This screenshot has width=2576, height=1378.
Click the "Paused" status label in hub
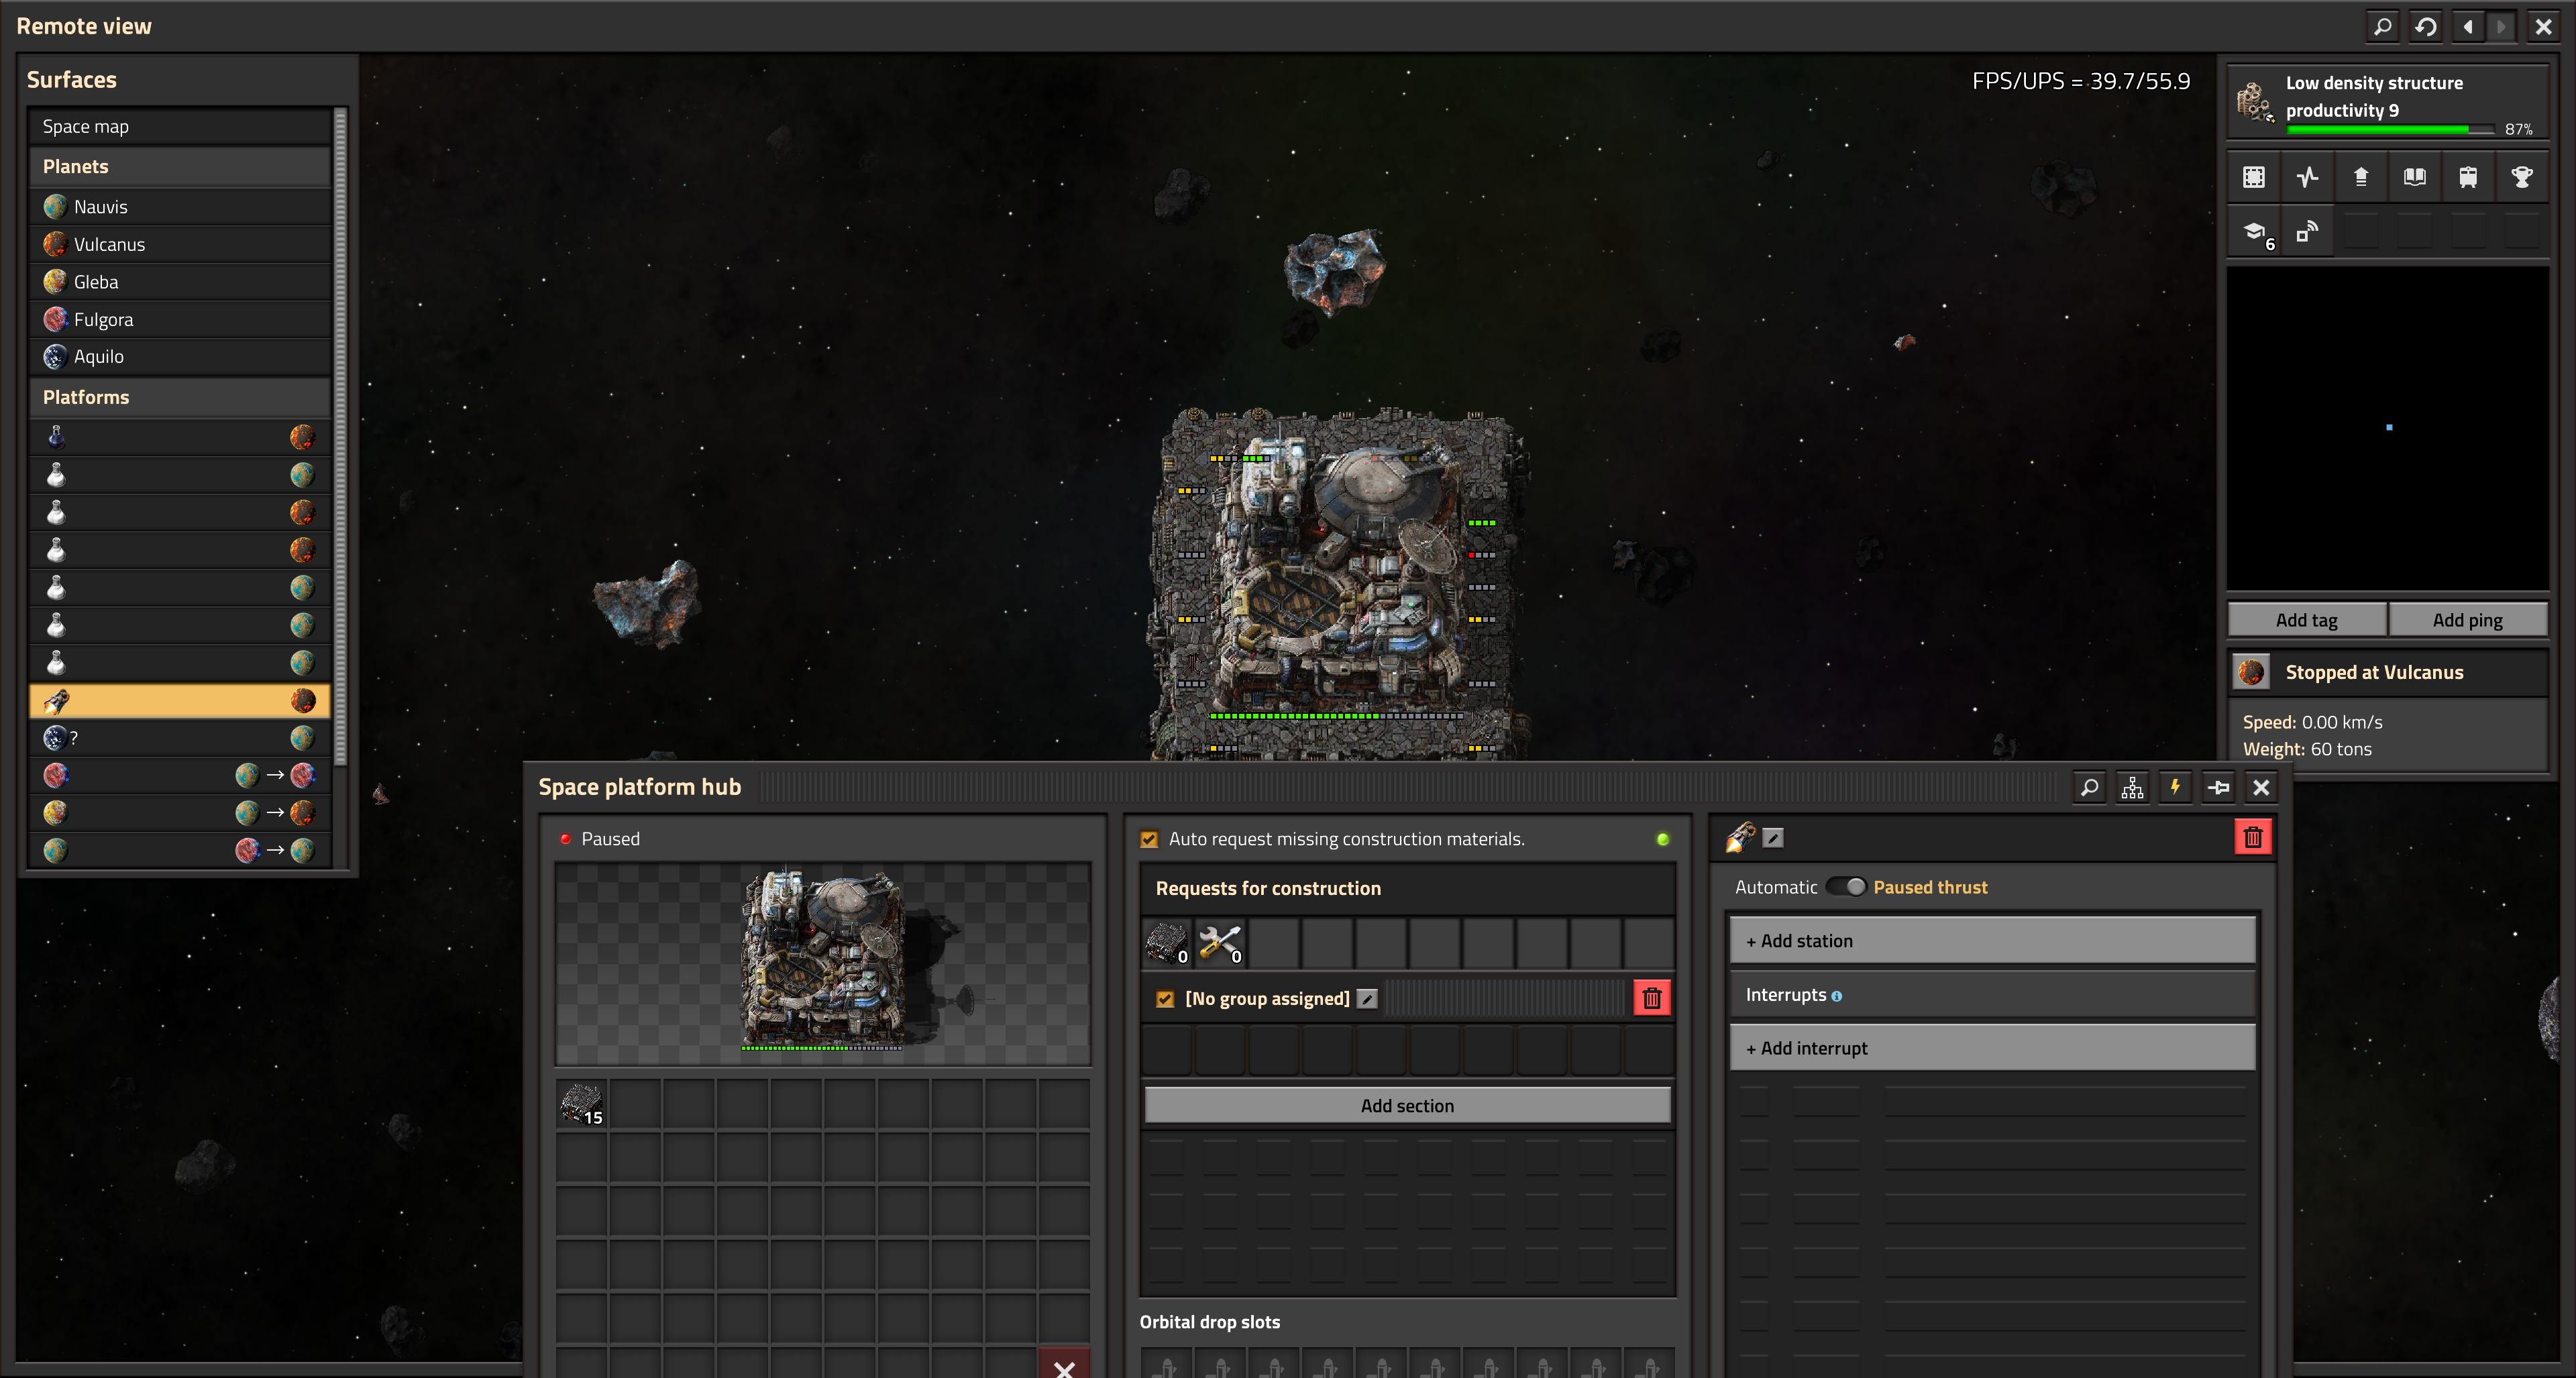(610, 839)
